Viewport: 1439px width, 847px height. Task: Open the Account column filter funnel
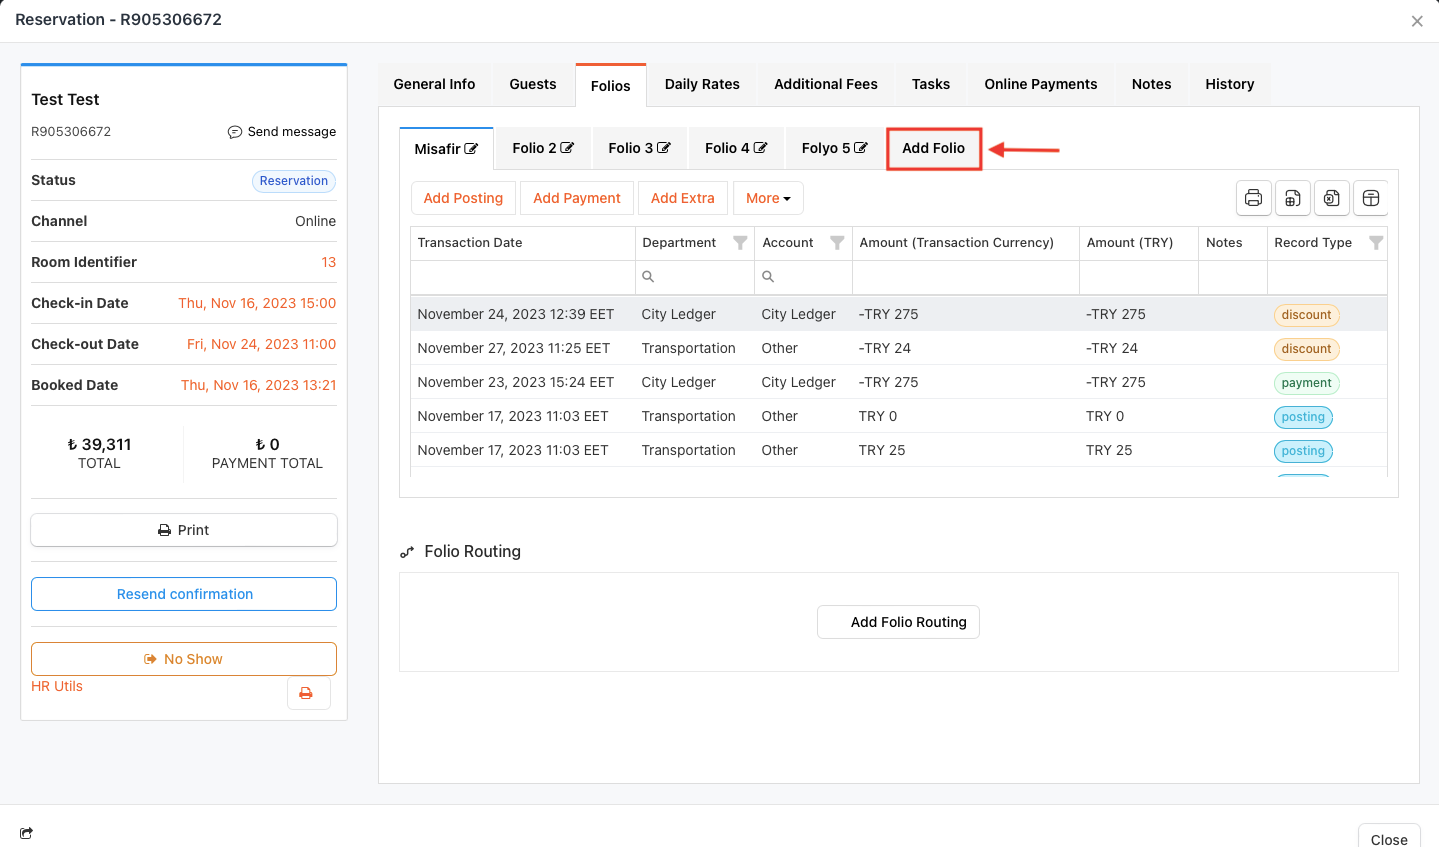click(x=837, y=243)
